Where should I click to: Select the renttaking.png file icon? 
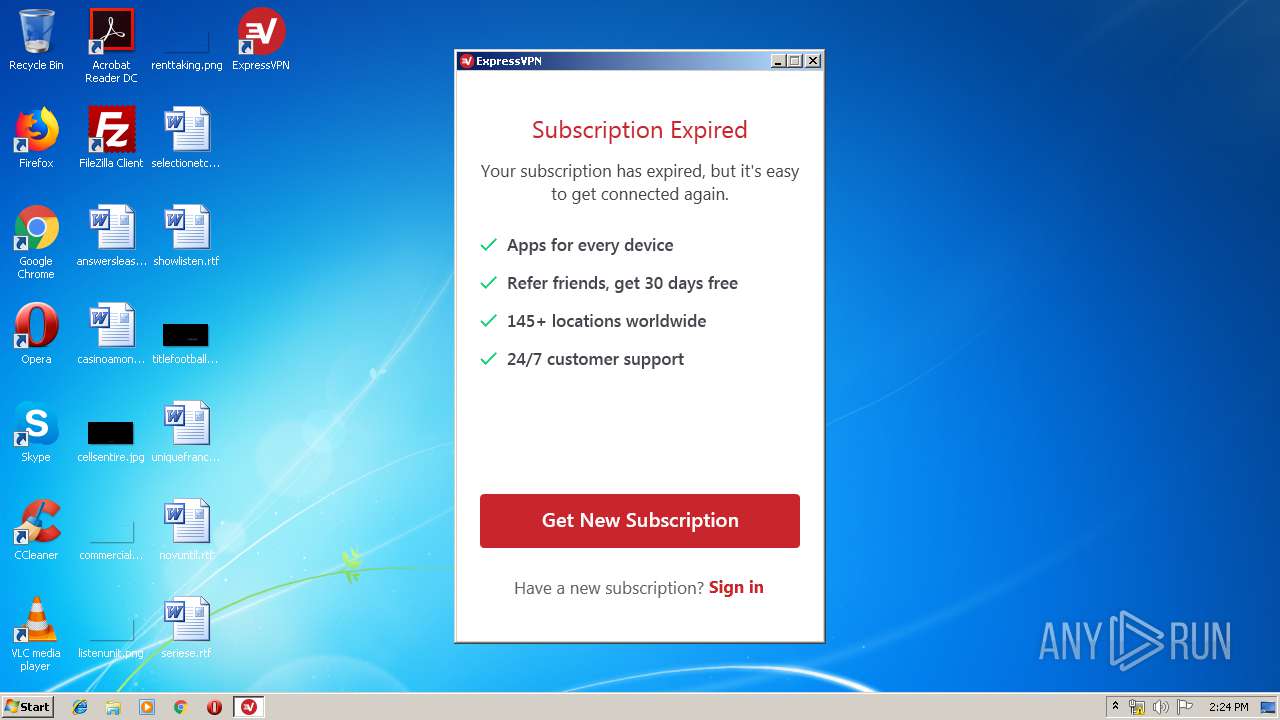tap(186, 46)
